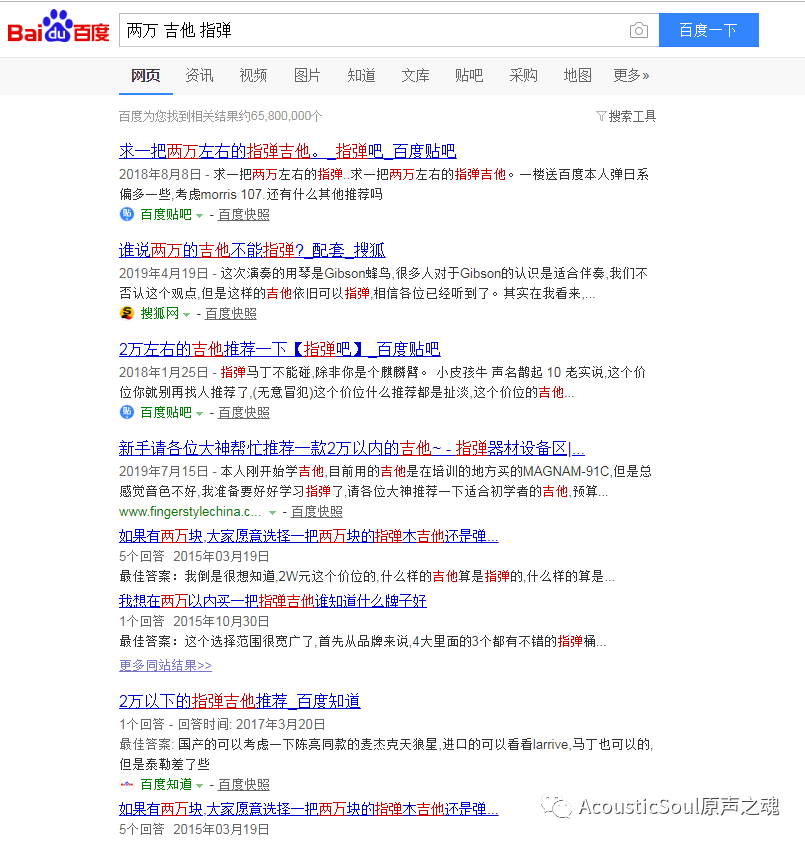Open result 2万以下的指弹吉他推荐_百度知道
The image size is (805, 841).
pos(240,701)
